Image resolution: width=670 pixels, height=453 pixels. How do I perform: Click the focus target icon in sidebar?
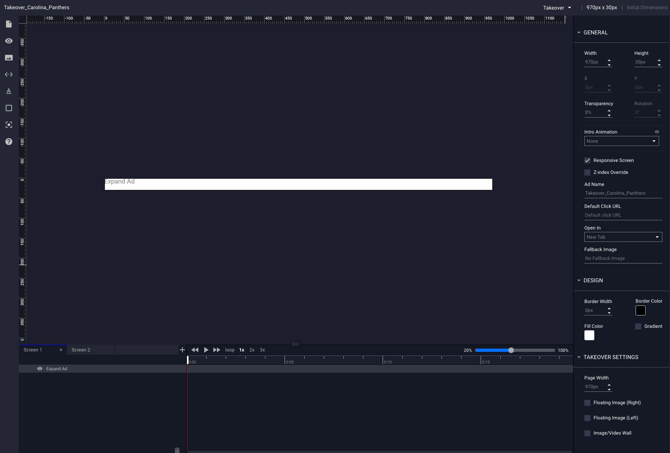[9, 125]
